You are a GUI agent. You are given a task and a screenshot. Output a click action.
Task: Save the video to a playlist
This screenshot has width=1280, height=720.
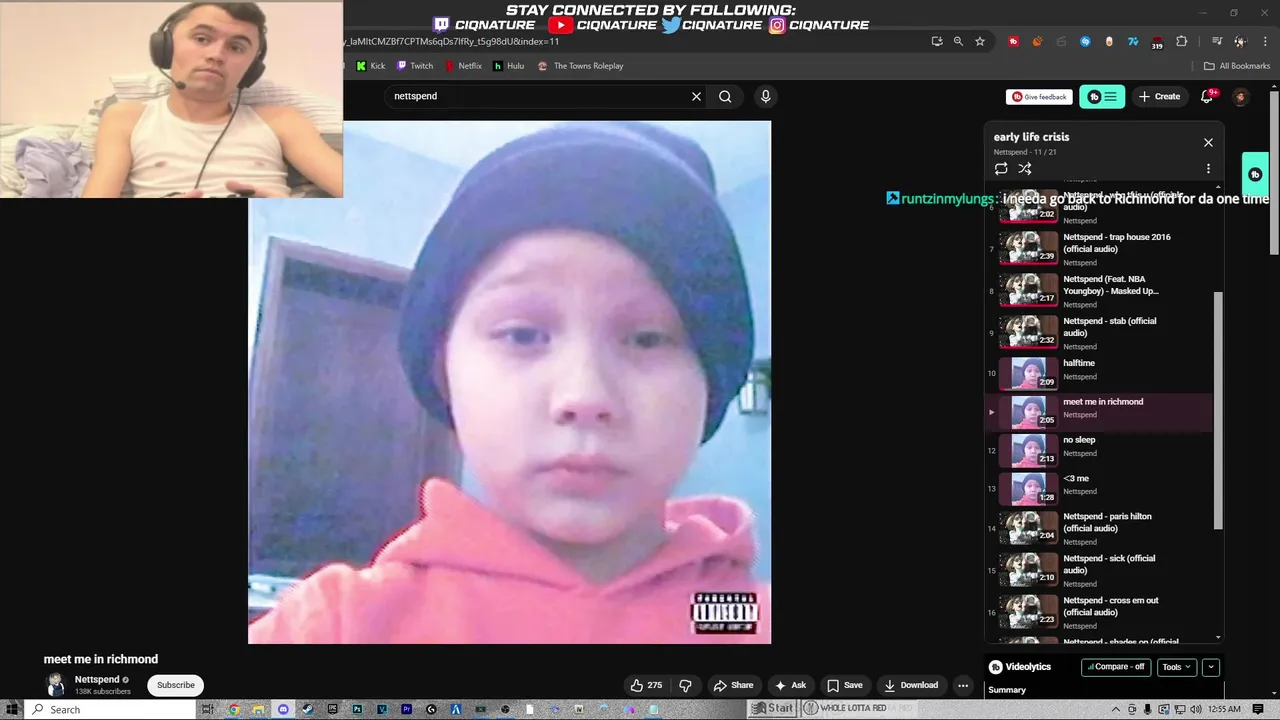pyautogui.click(x=845, y=685)
